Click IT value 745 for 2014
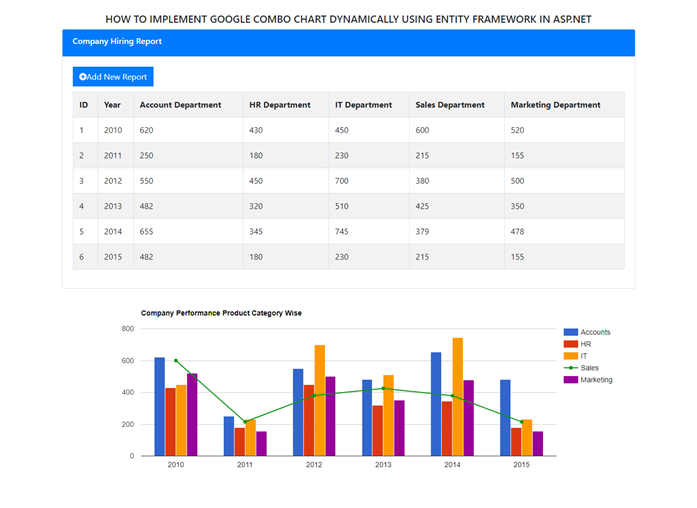The width and height of the screenshot is (697, 508). (x=341, y=232)
